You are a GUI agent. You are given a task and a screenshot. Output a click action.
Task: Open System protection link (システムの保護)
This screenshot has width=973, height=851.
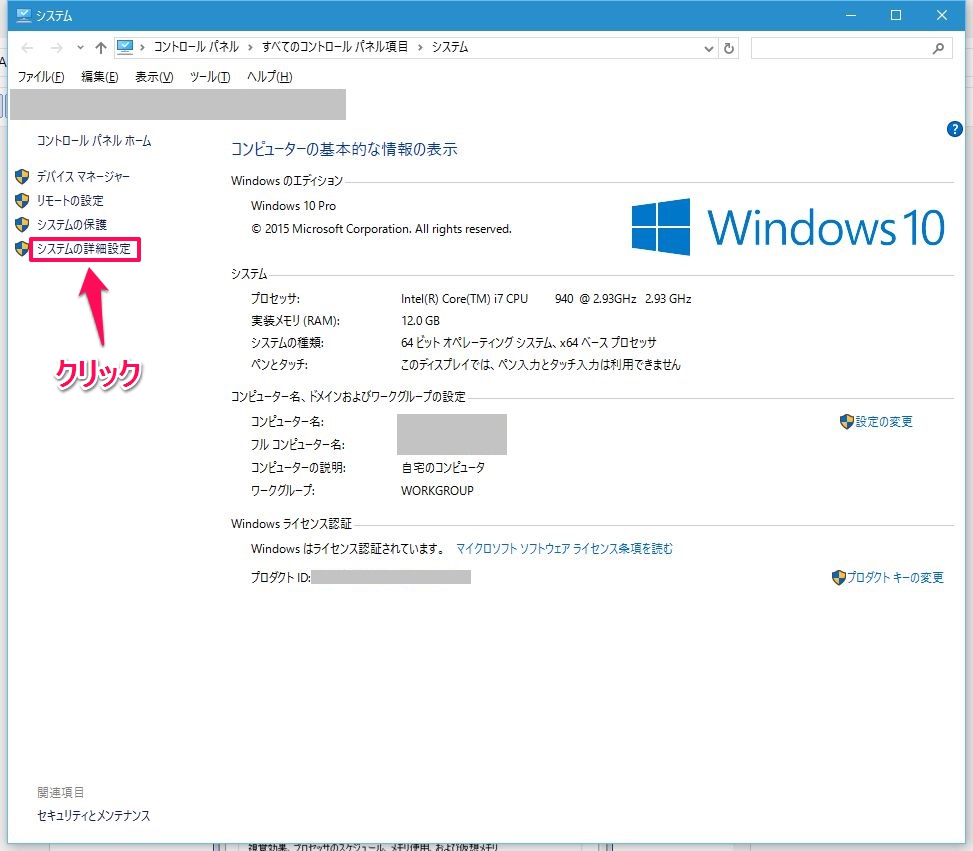(72, 224)
